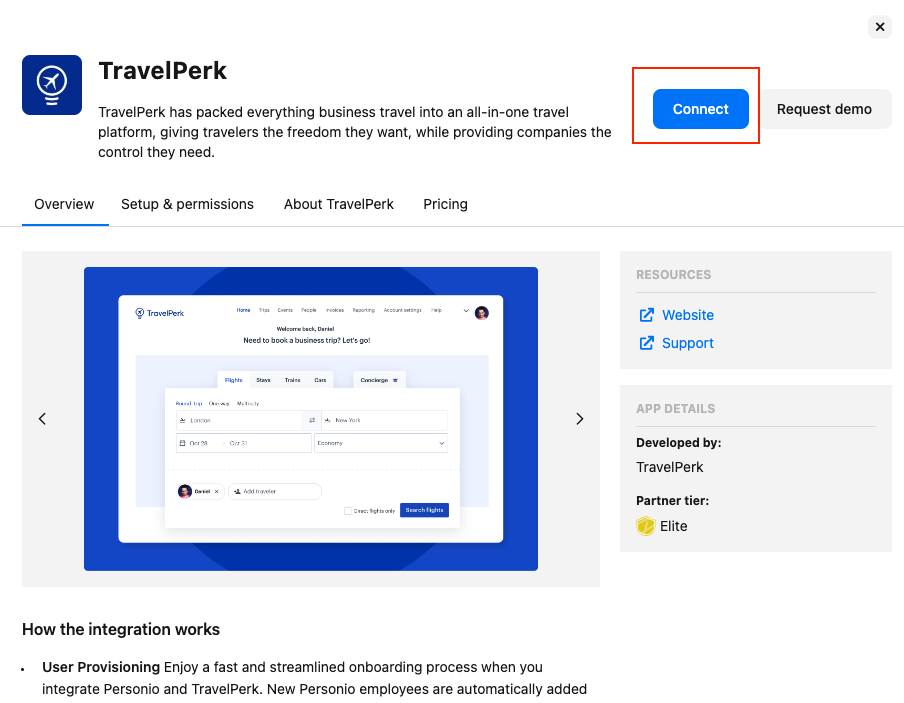Show the next carousel screenshot
This screenshot has height=703, width=904.
580,419
